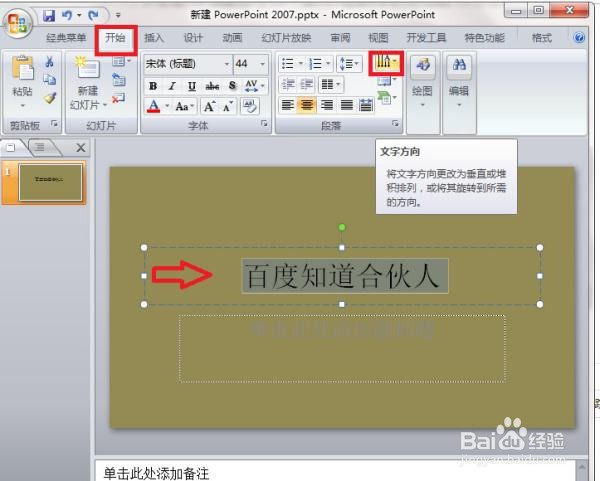600x481 pixels.
Task: Open the 格式 ribbon tab
Action: click(542, 38)
